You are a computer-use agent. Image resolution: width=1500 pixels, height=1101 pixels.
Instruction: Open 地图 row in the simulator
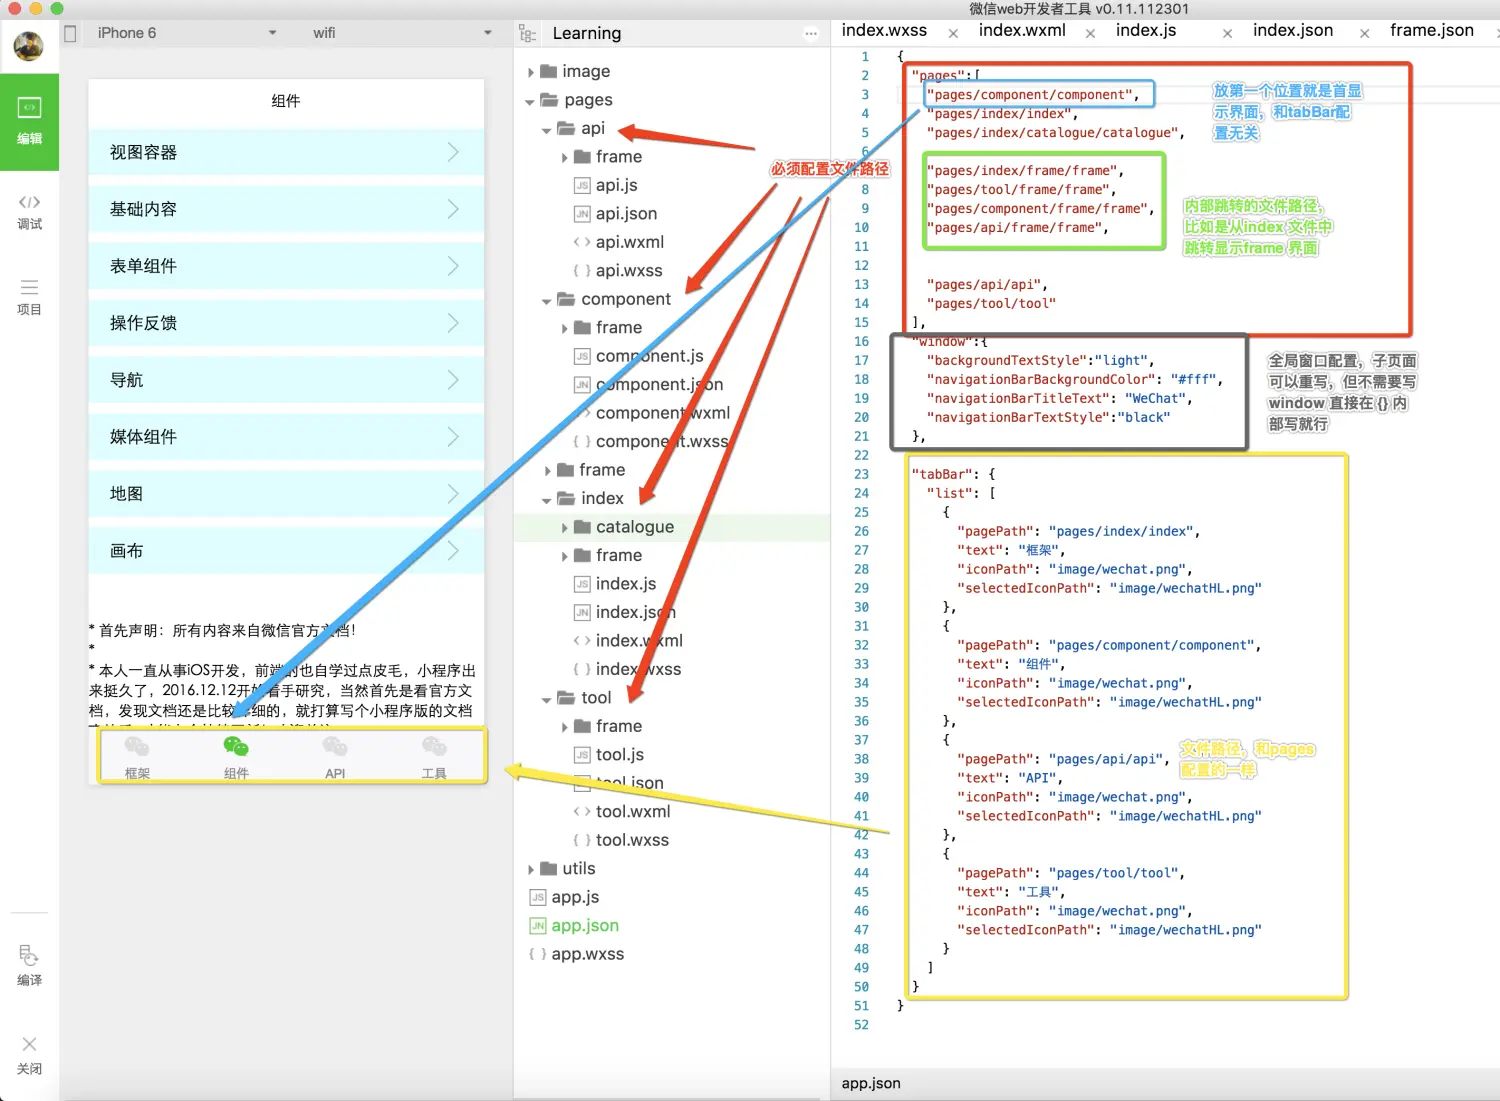point(286,494)
